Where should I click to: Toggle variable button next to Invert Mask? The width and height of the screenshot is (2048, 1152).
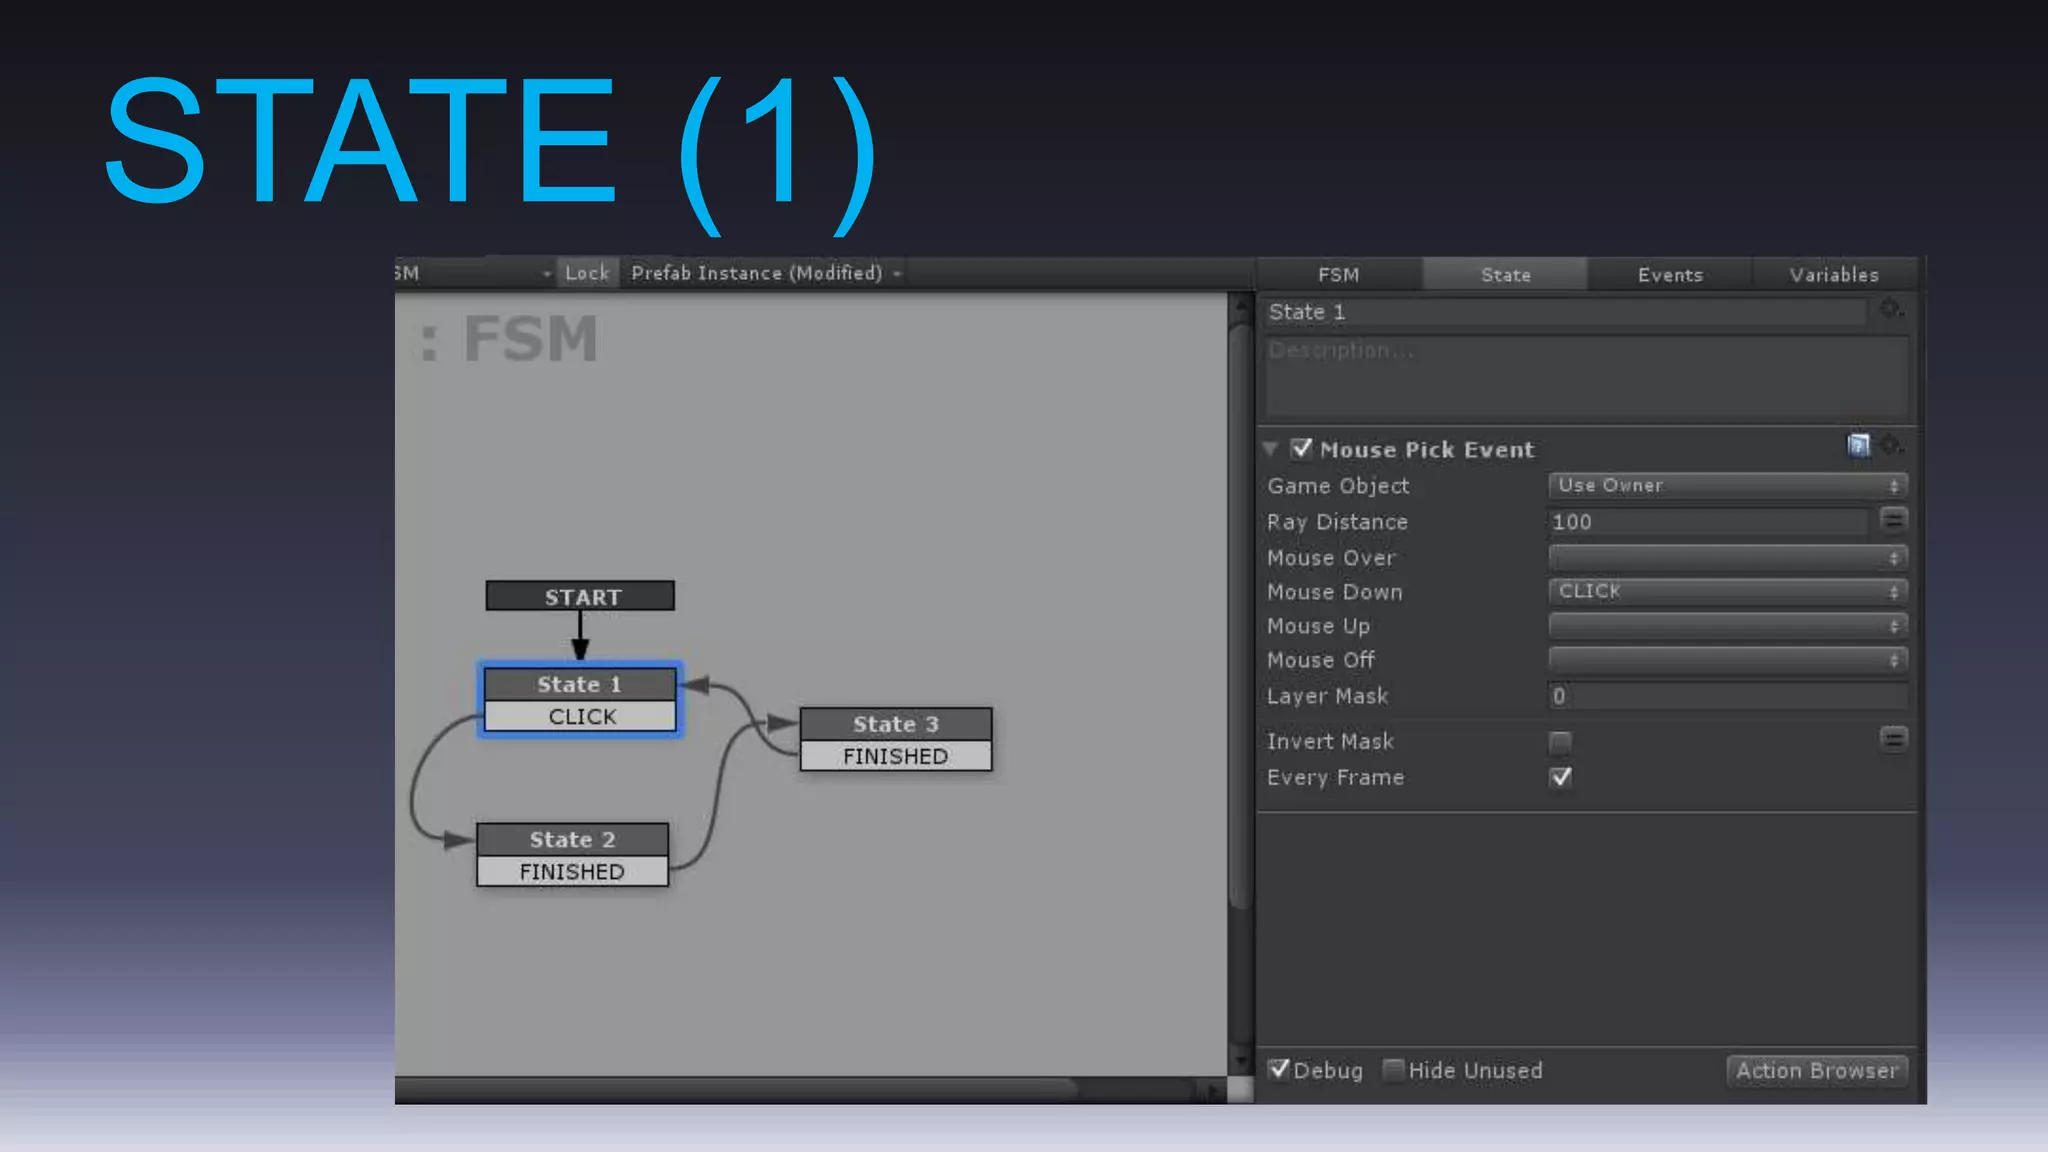click(1893, 739)
